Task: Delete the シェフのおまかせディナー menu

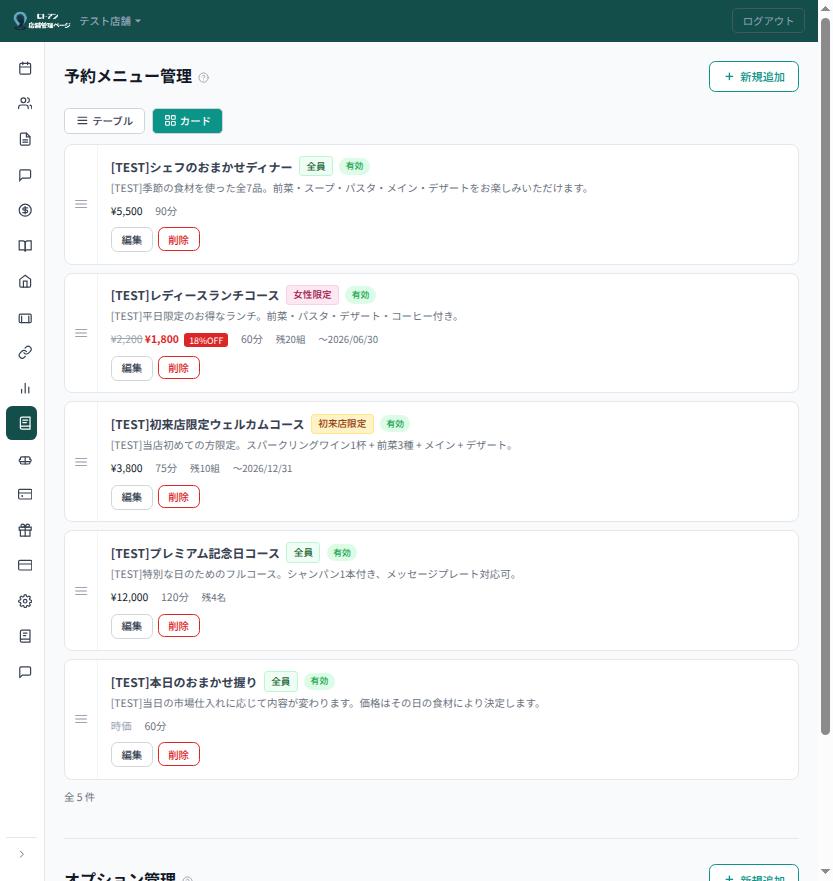Action: [179, 240]
